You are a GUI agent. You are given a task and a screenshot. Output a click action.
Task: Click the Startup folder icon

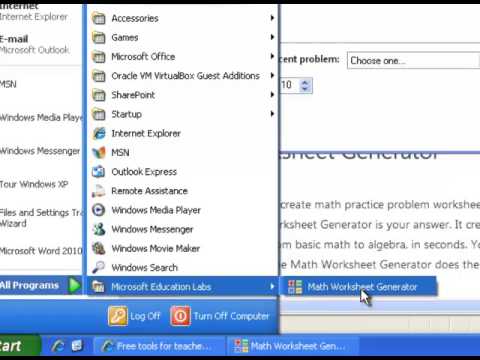(x=99, y=114)
